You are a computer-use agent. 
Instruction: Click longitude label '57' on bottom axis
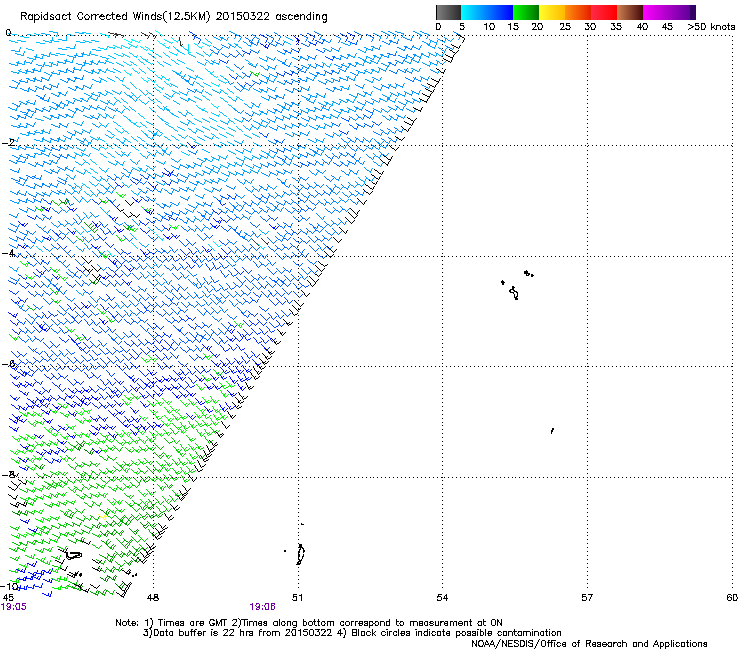[x=587, y=598]
